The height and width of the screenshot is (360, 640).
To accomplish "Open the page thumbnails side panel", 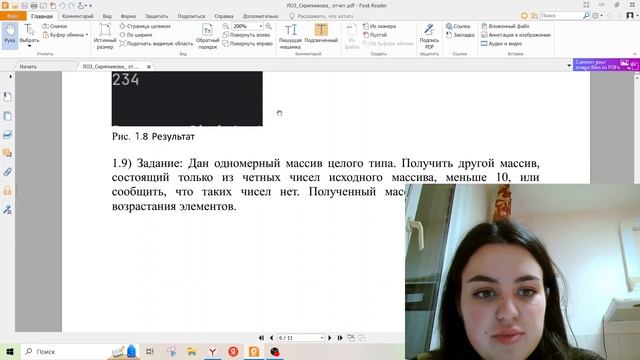I will click(x=7, y=116).
